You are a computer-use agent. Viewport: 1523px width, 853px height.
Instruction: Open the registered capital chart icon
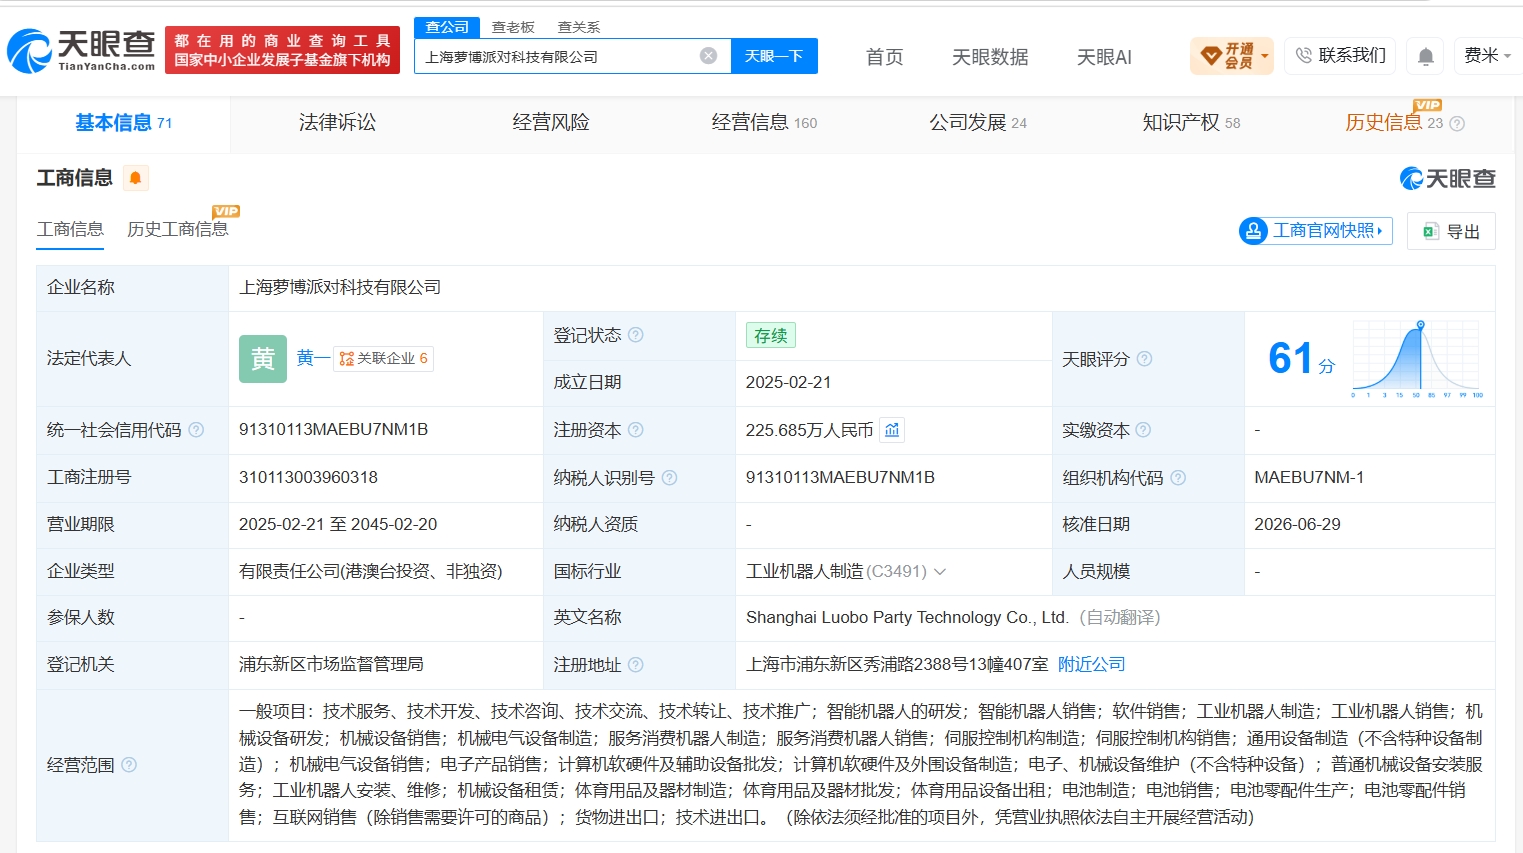click(x=892, y=430)
